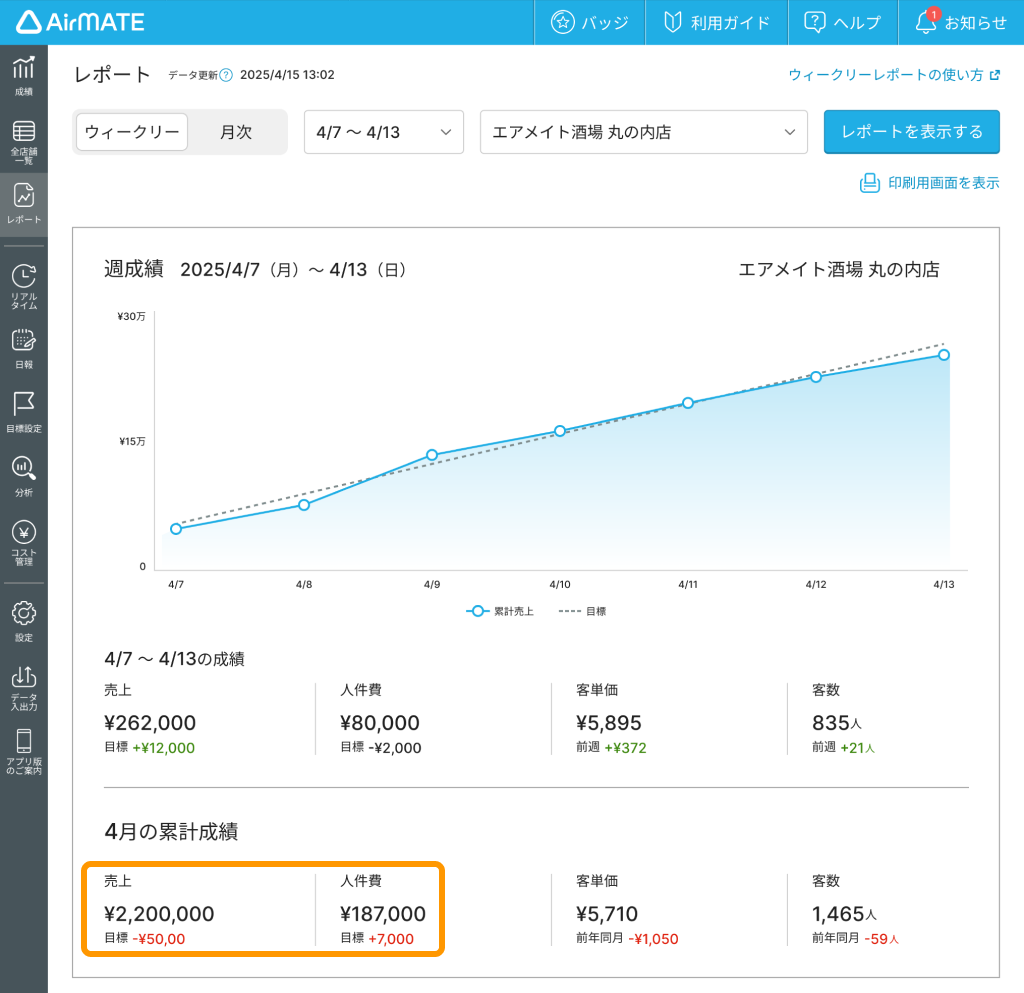This screenshot has height=993, width=1024.
Task: Click the 前週 +¥372 comparison
Action: click(611, 748)
